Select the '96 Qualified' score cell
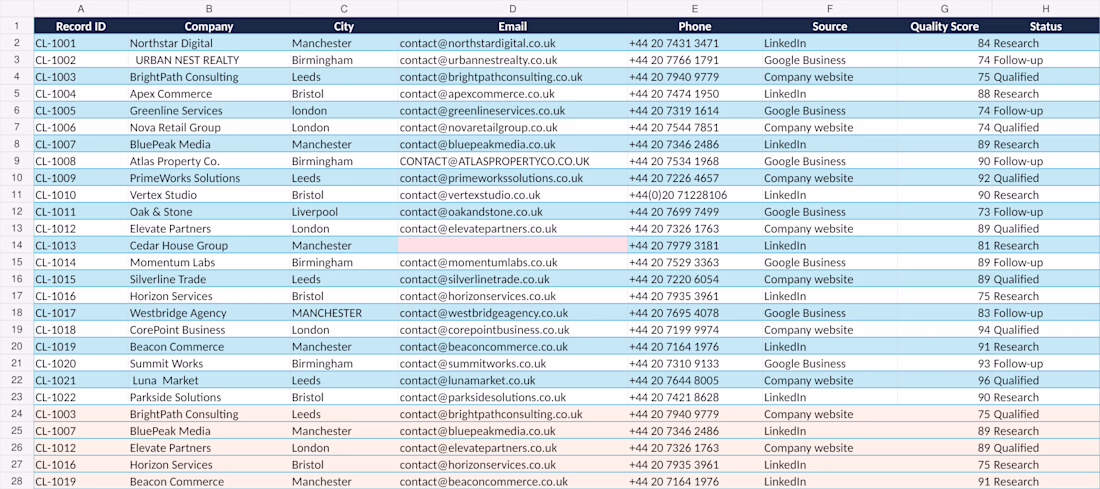Viewport: 1100px width, 489px height. tap(945, 380)
